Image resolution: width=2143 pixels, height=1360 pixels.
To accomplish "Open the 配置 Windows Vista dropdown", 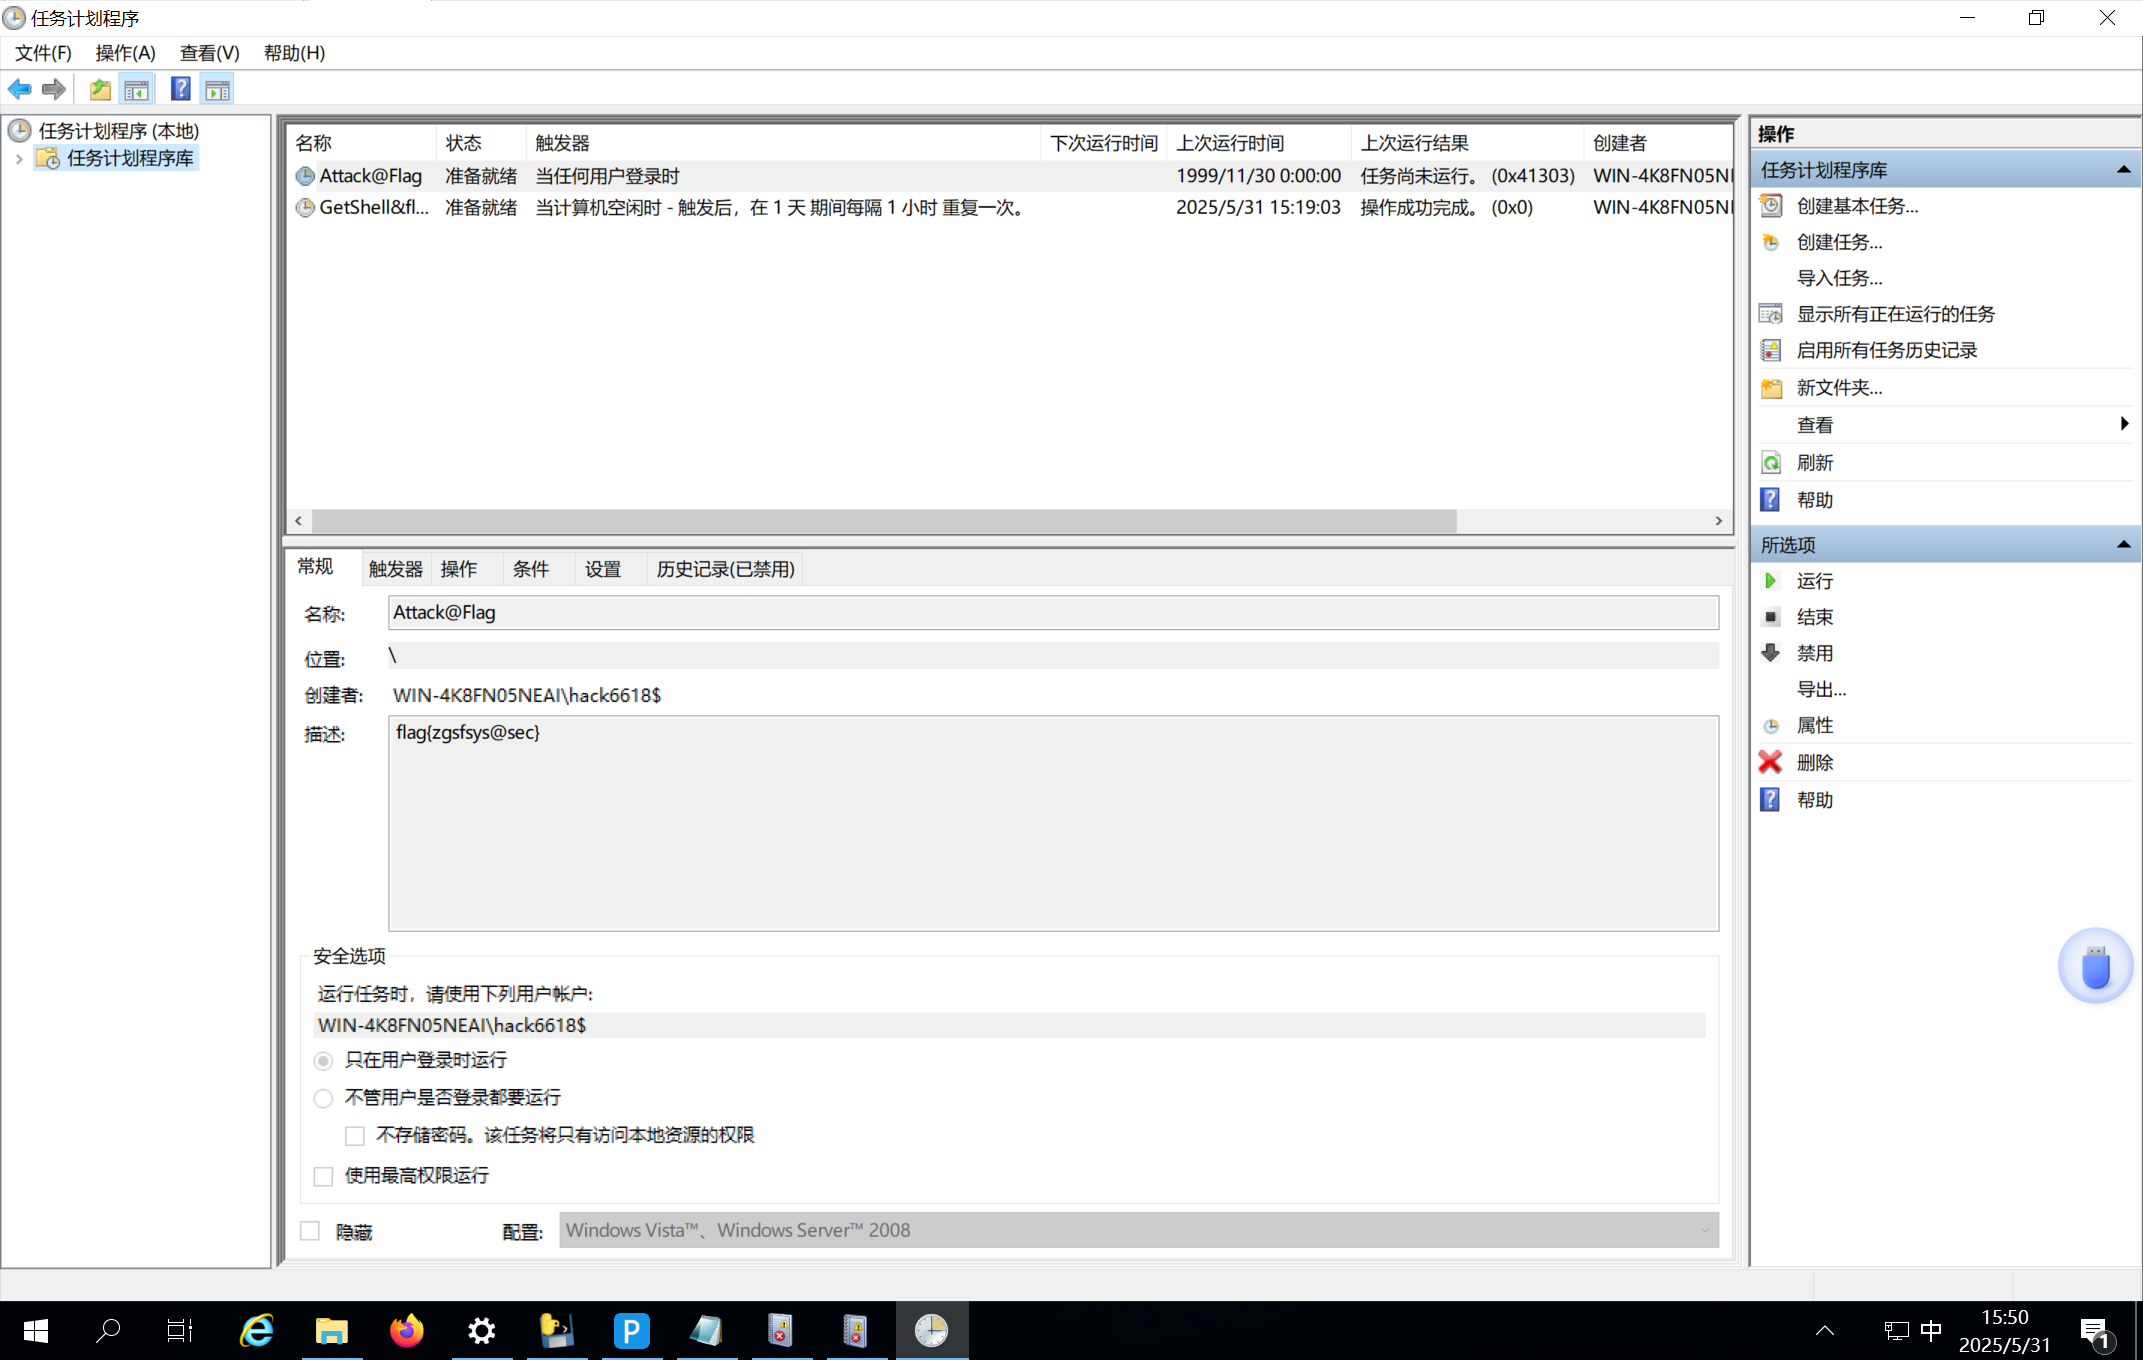I will 1138,1230.
